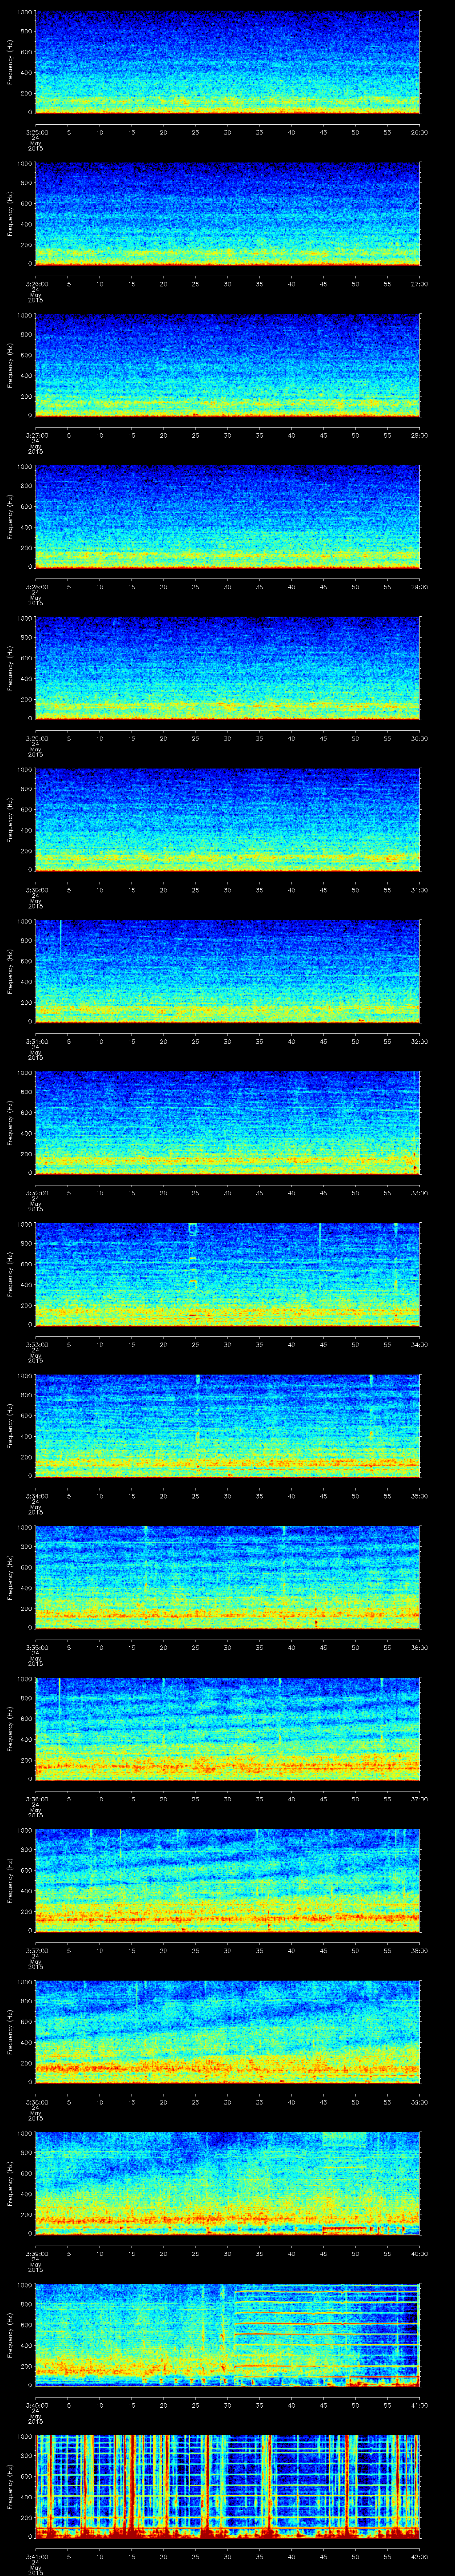455x2576 pixels.
Task: Click the 30-second tick label under the 3:38:00 panel
Action: click(227, 2102)
